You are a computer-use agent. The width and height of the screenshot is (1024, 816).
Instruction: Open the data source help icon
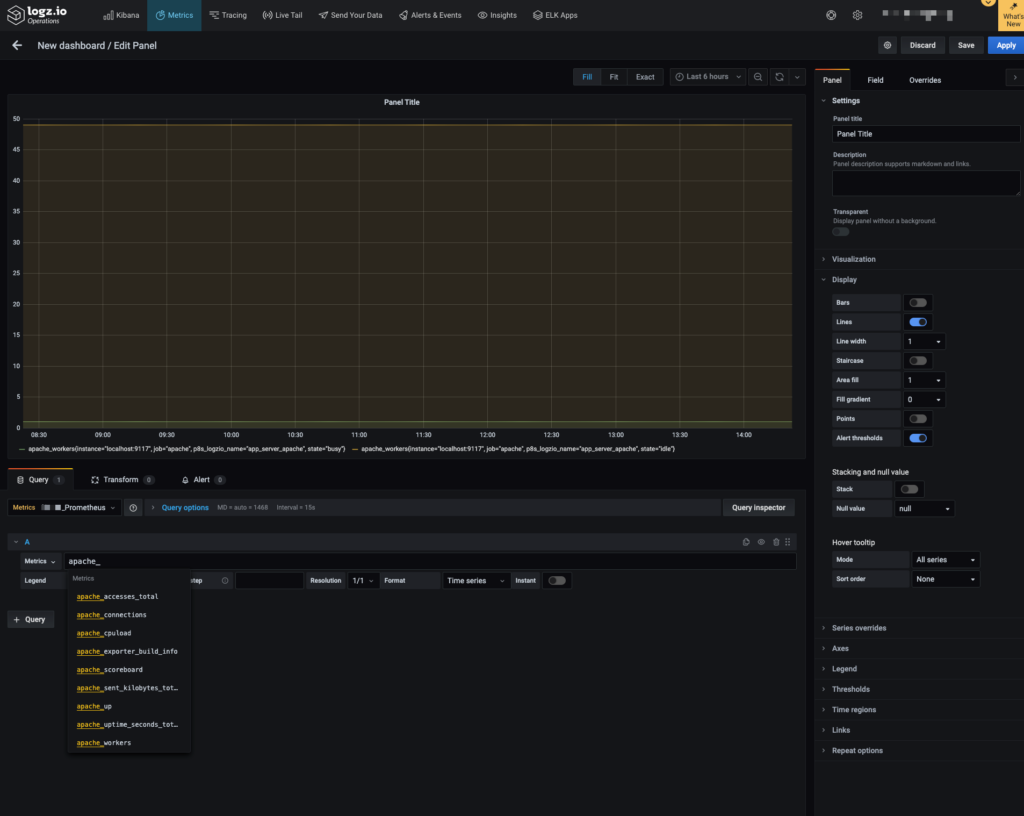coord(133,508)
